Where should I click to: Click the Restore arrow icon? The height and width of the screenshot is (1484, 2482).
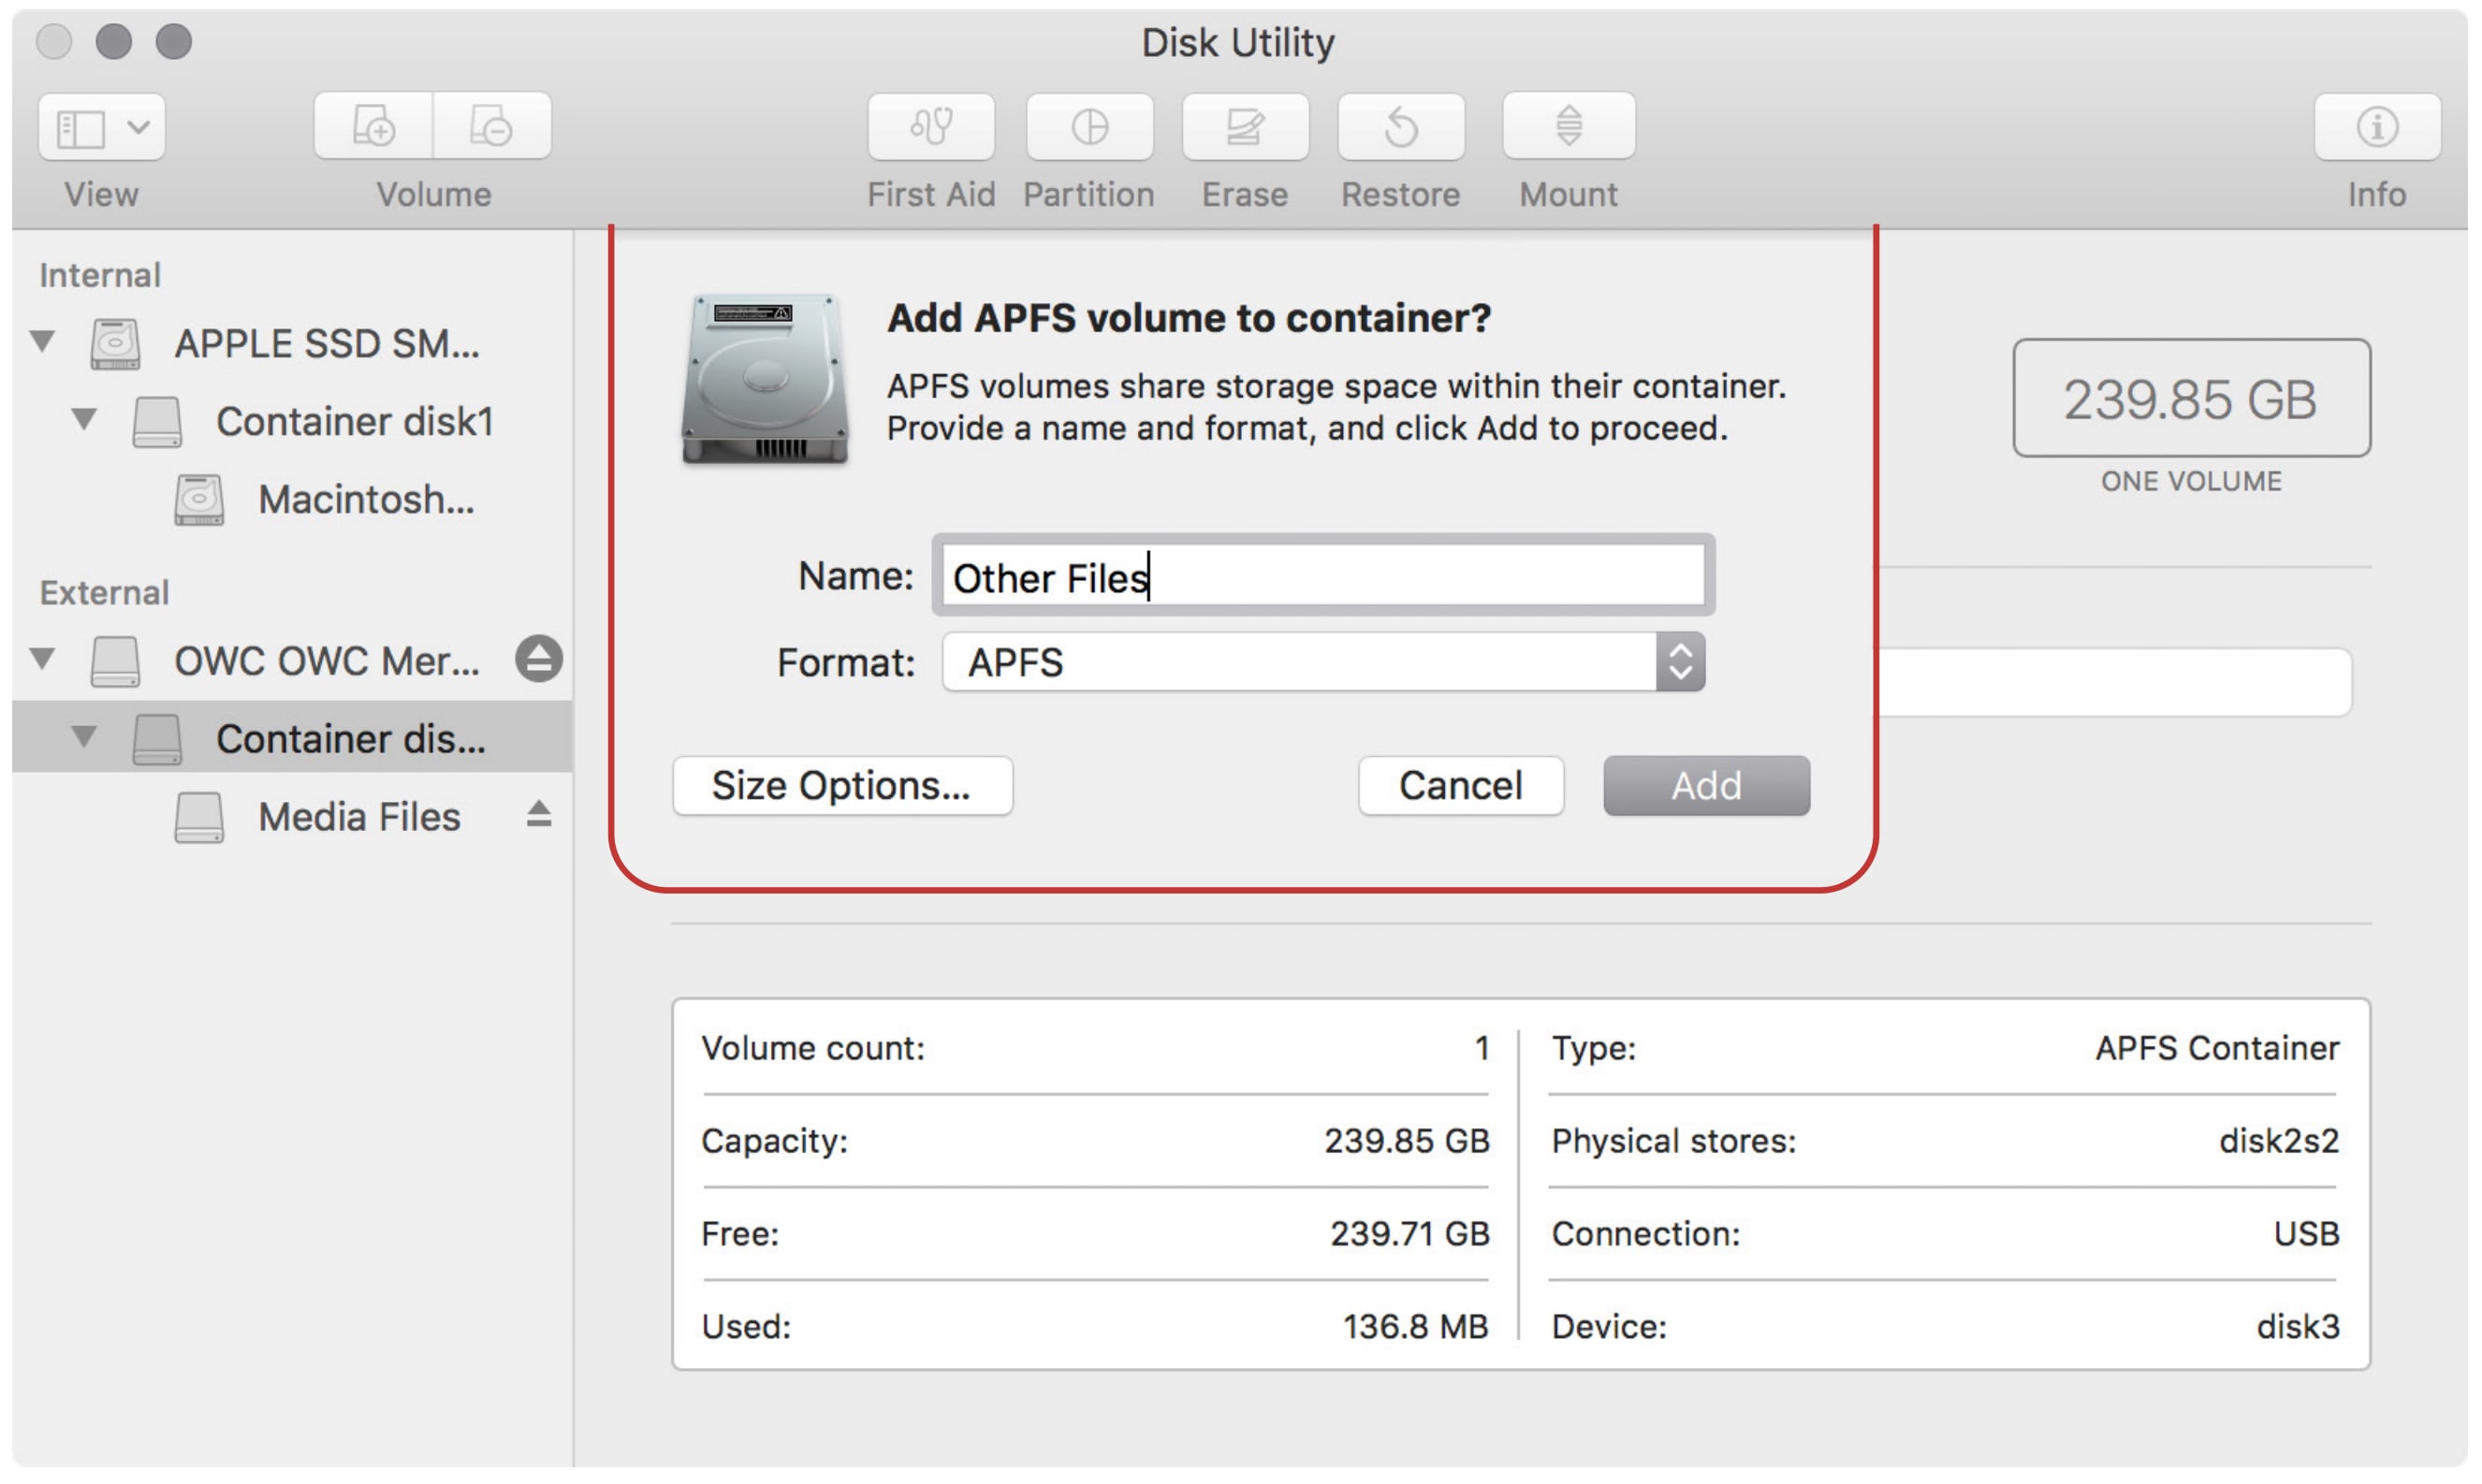click(x=1400, y=127)
